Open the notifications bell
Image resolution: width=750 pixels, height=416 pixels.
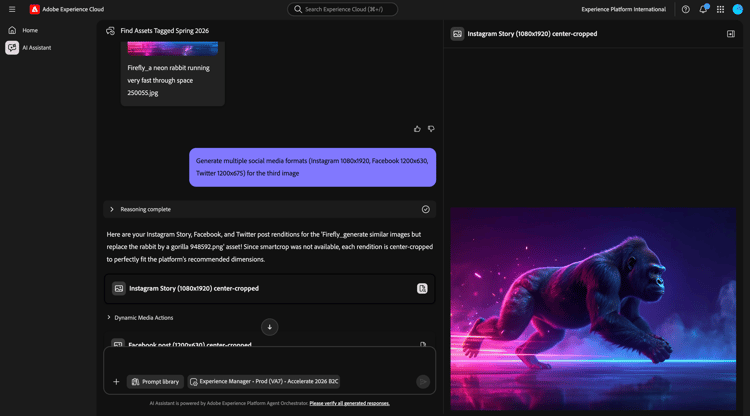point(703,9)
